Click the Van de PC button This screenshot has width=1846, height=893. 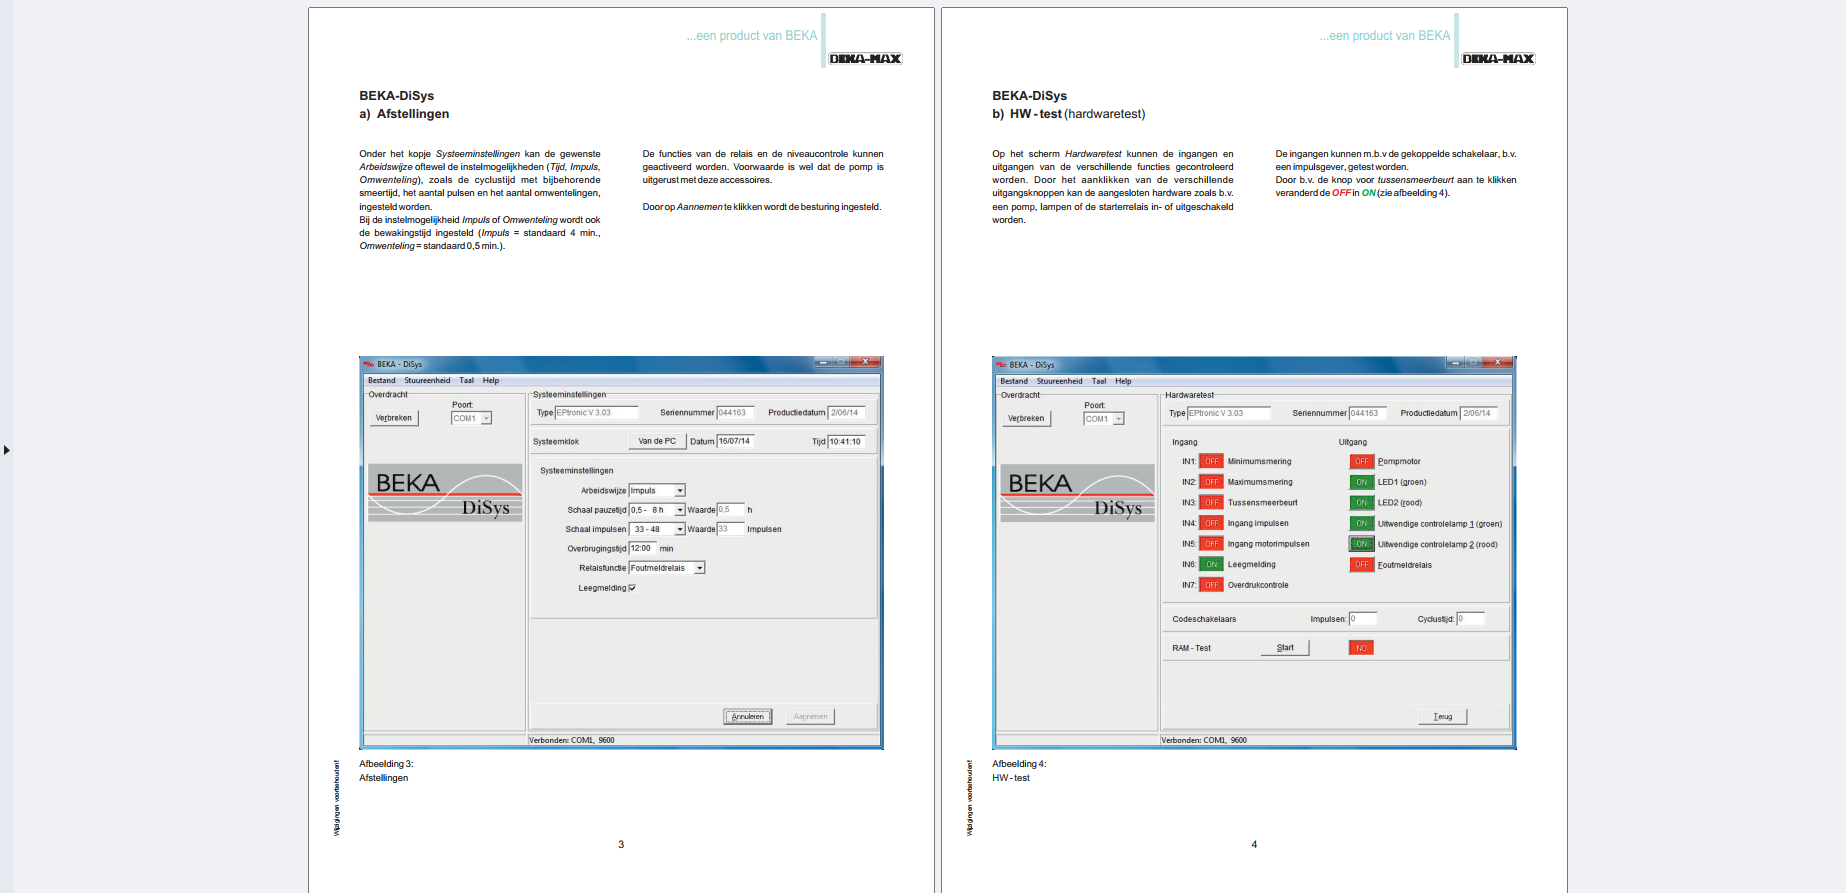point(657,441)
